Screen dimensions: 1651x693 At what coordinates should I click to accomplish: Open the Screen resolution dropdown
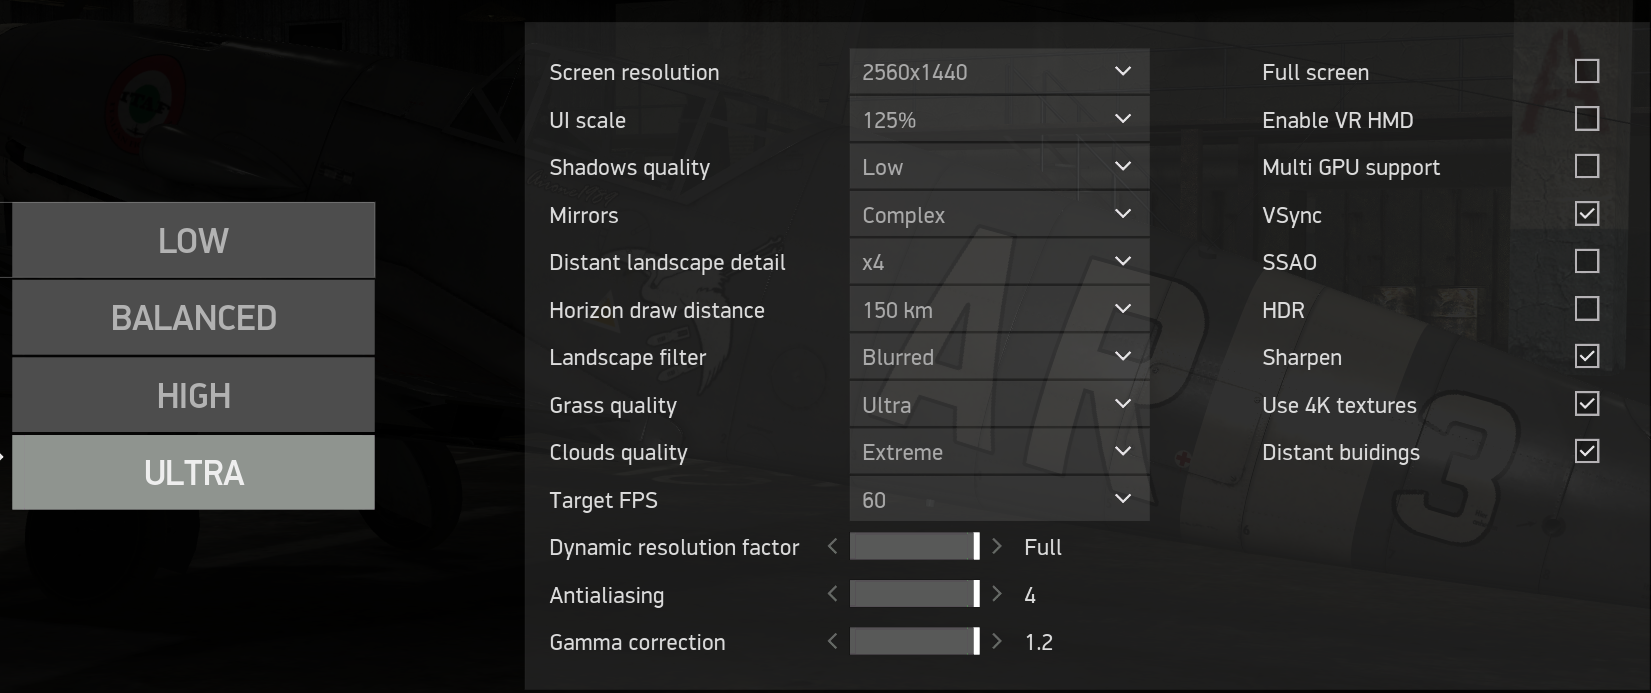click(x=999, y=72)
